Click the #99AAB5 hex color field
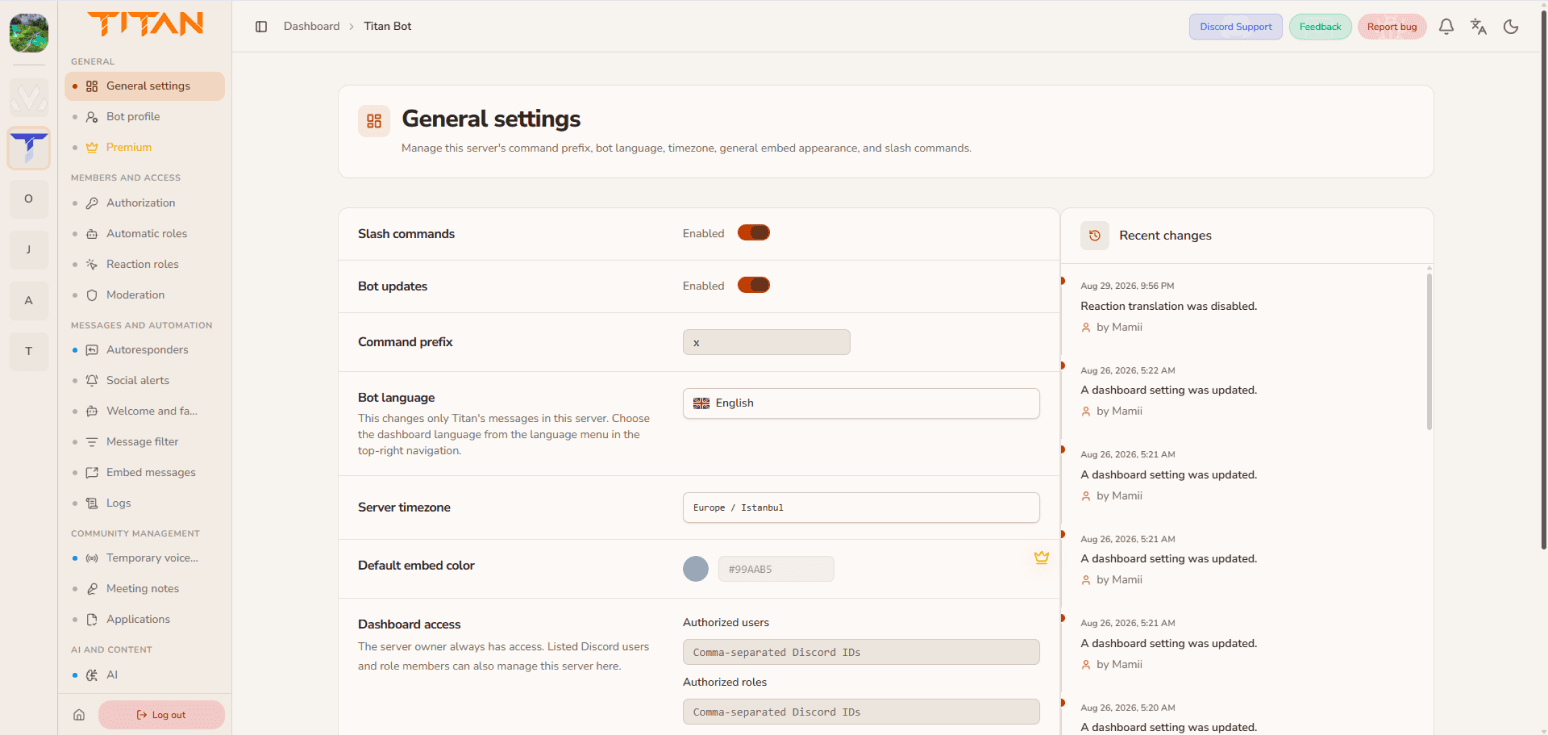Viewport: 1548px width, 735px height. pyautogui.click(x=776, y=569)
